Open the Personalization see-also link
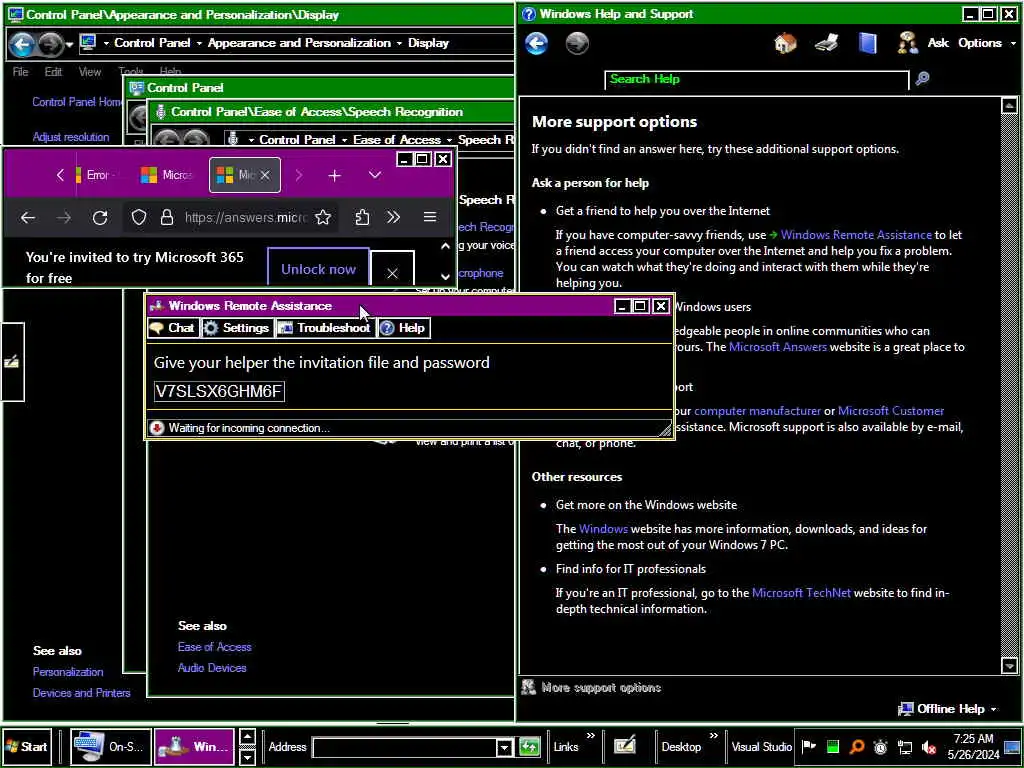The height and width of the screenshot is (768, 1024). (68, 672)
